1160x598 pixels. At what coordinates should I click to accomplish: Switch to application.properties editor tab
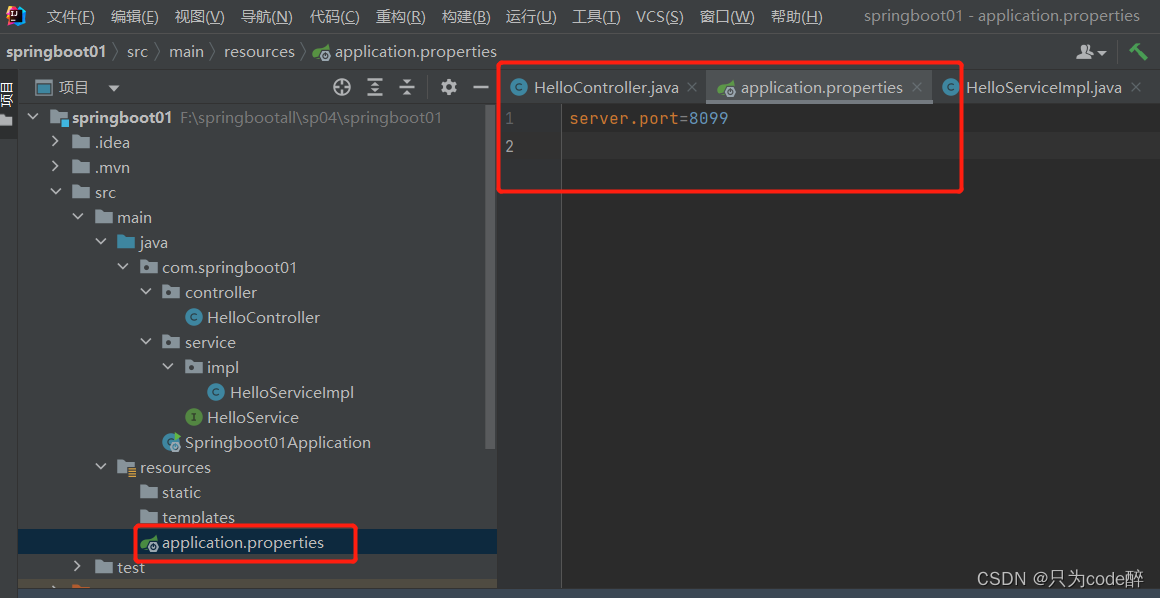pyautogui.click(x=821, y=87)
